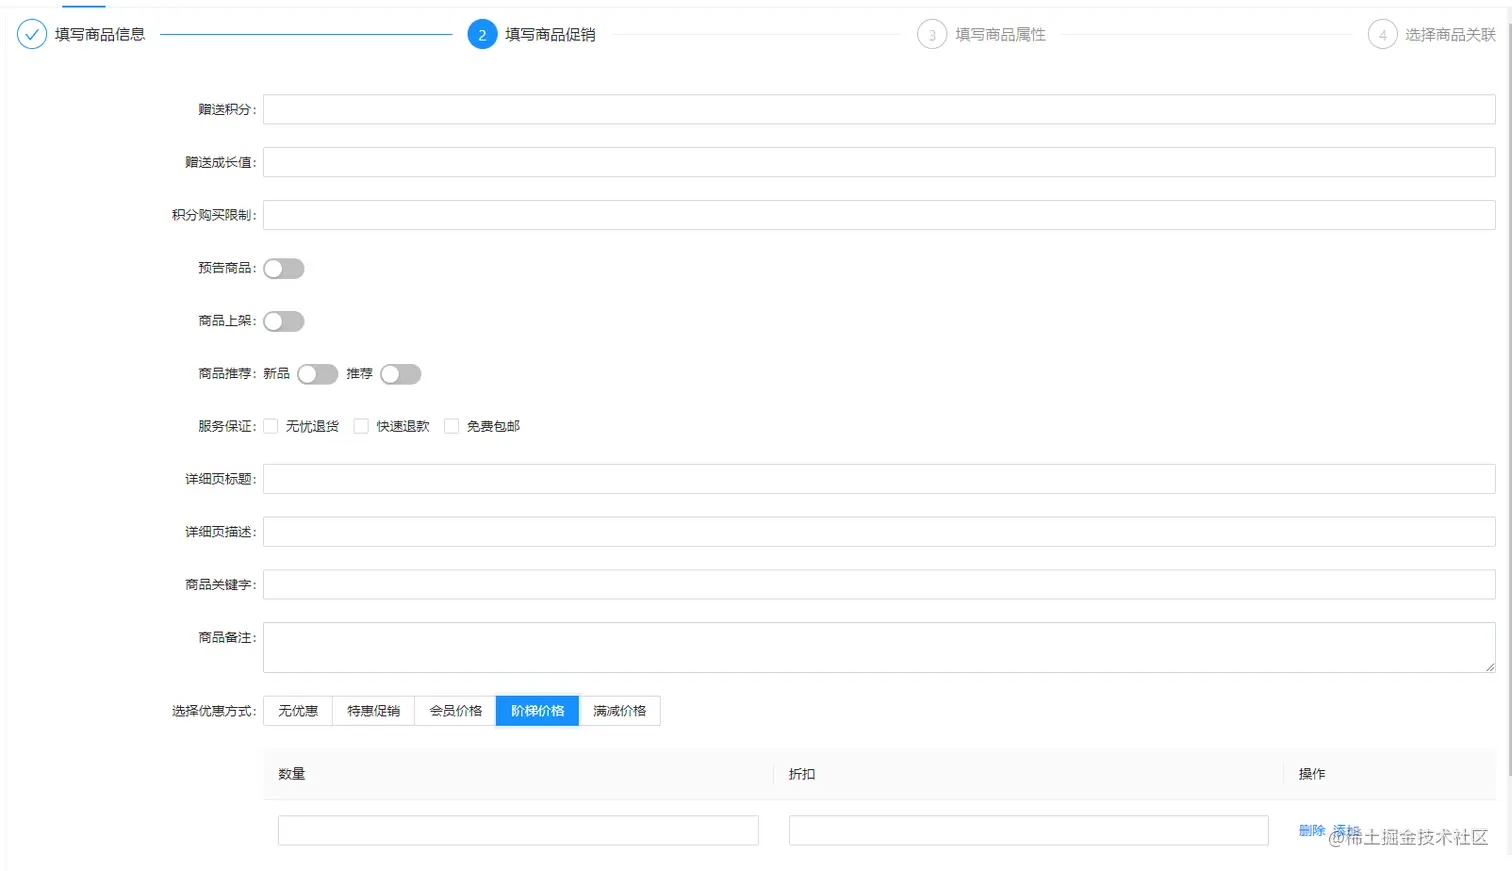Click the 删除 link in table row
The width and height of the screenshot is (1512, 871).
click(x=1312, y=830)
